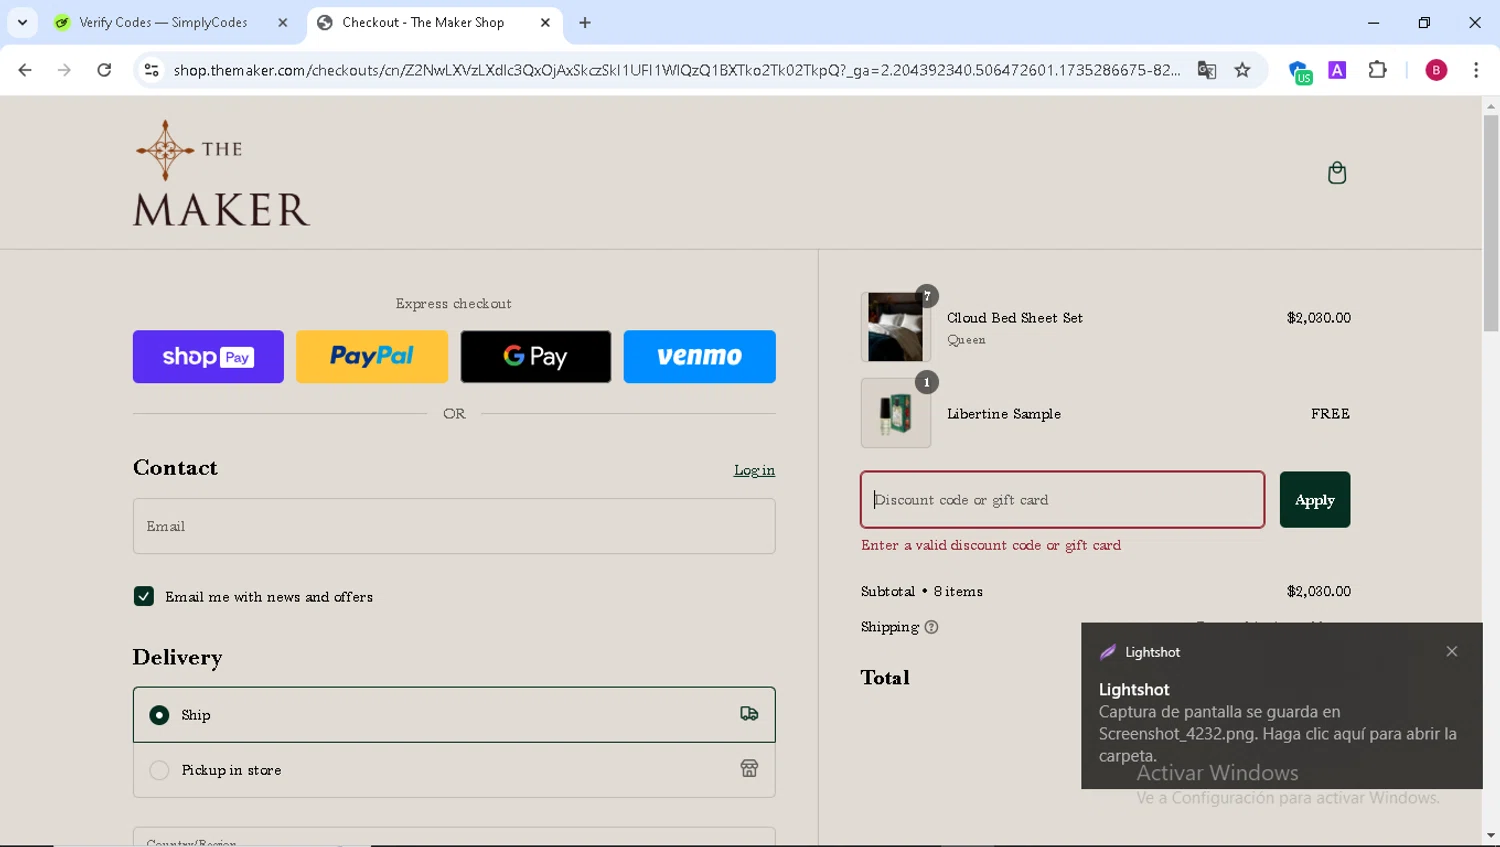Click the browser back arrow

(x=25, y=70)
